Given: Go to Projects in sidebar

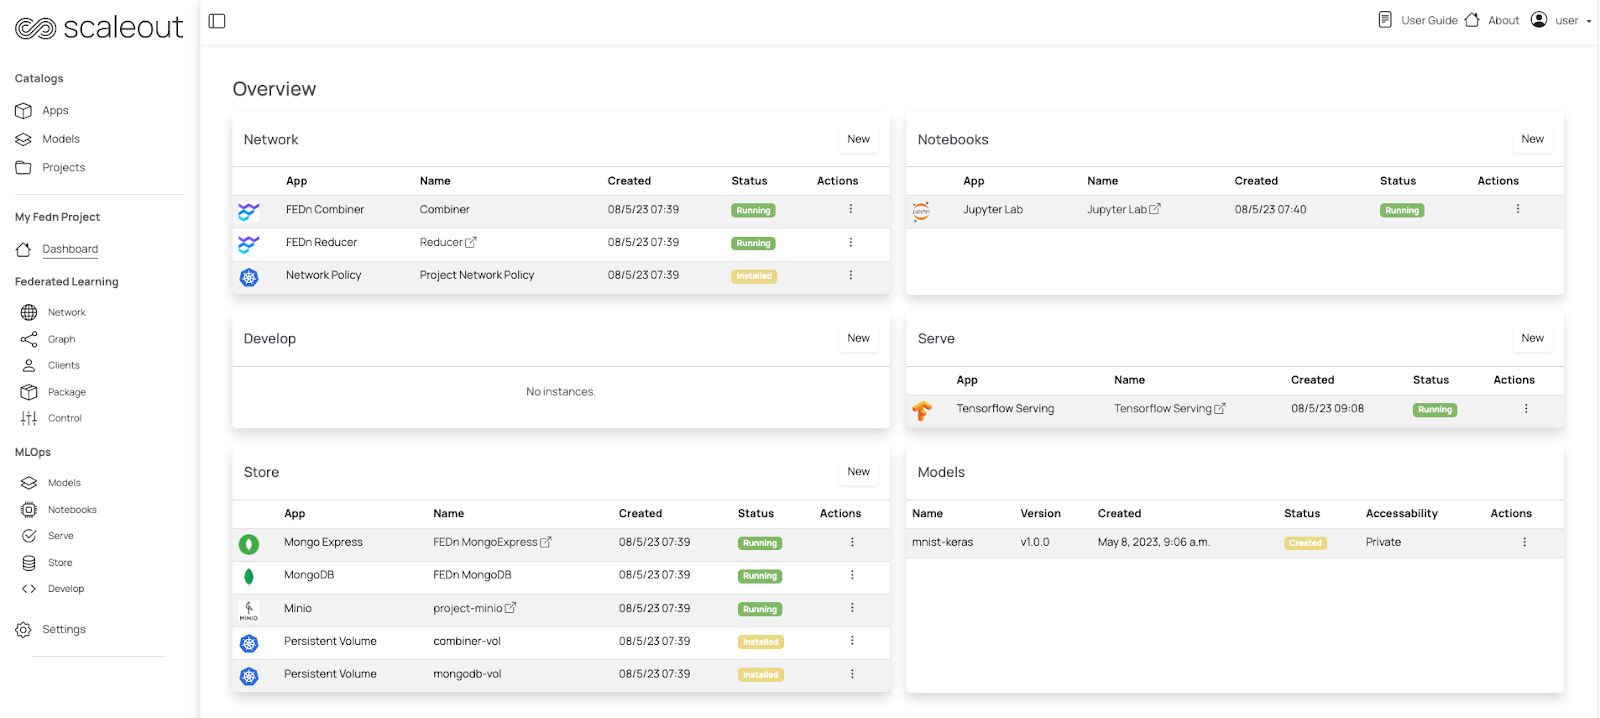Looking at the screenshot, I should (63, 168).
